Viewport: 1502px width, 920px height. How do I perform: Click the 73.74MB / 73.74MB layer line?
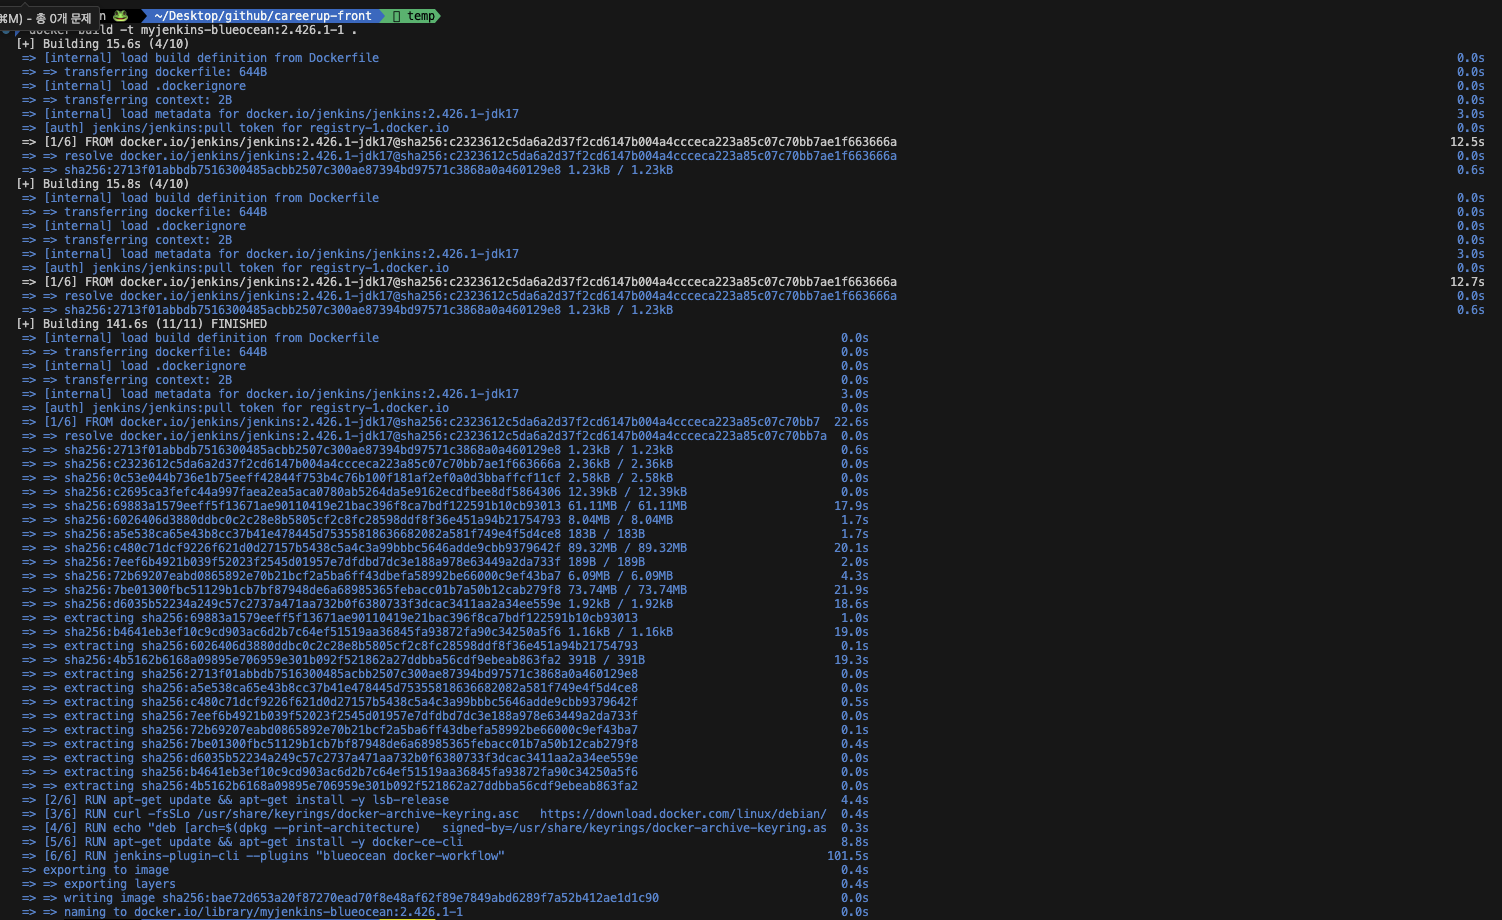(x=354, y=590)
